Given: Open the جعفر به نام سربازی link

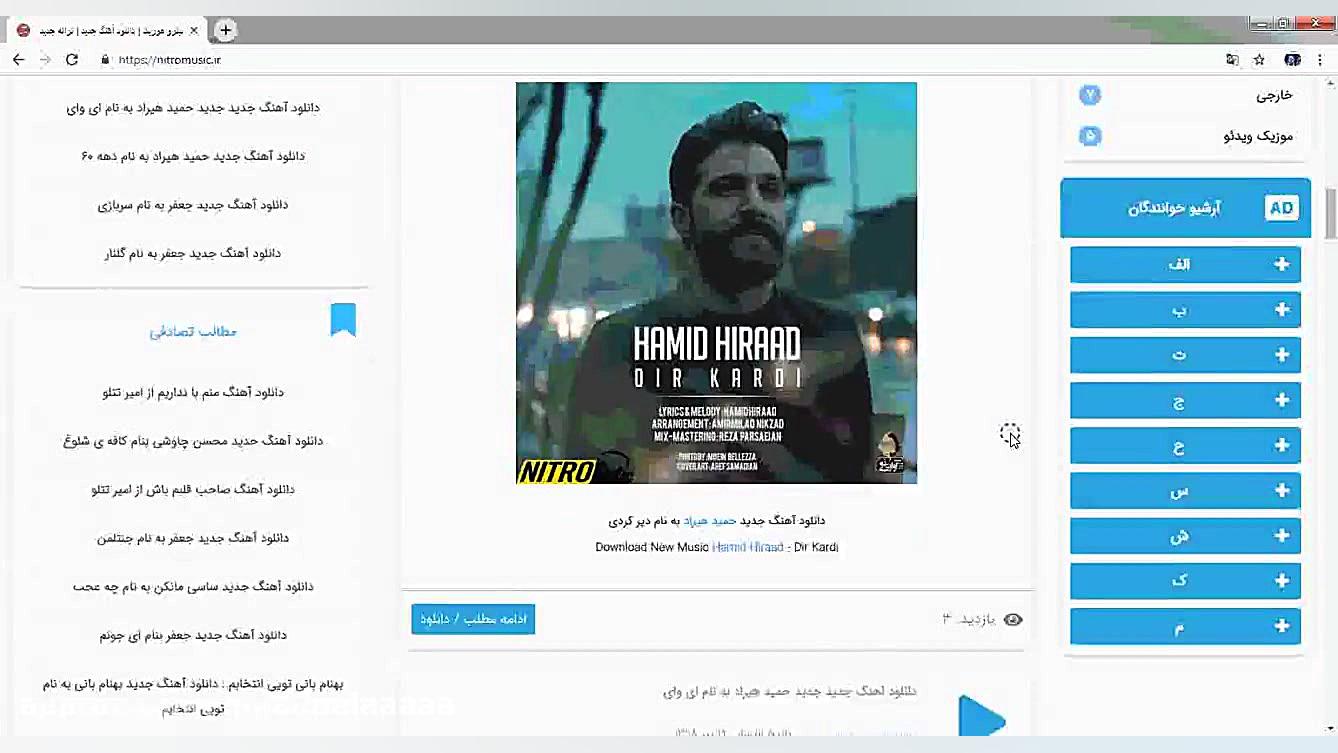Looking at the screenshot, I should 193,205.
